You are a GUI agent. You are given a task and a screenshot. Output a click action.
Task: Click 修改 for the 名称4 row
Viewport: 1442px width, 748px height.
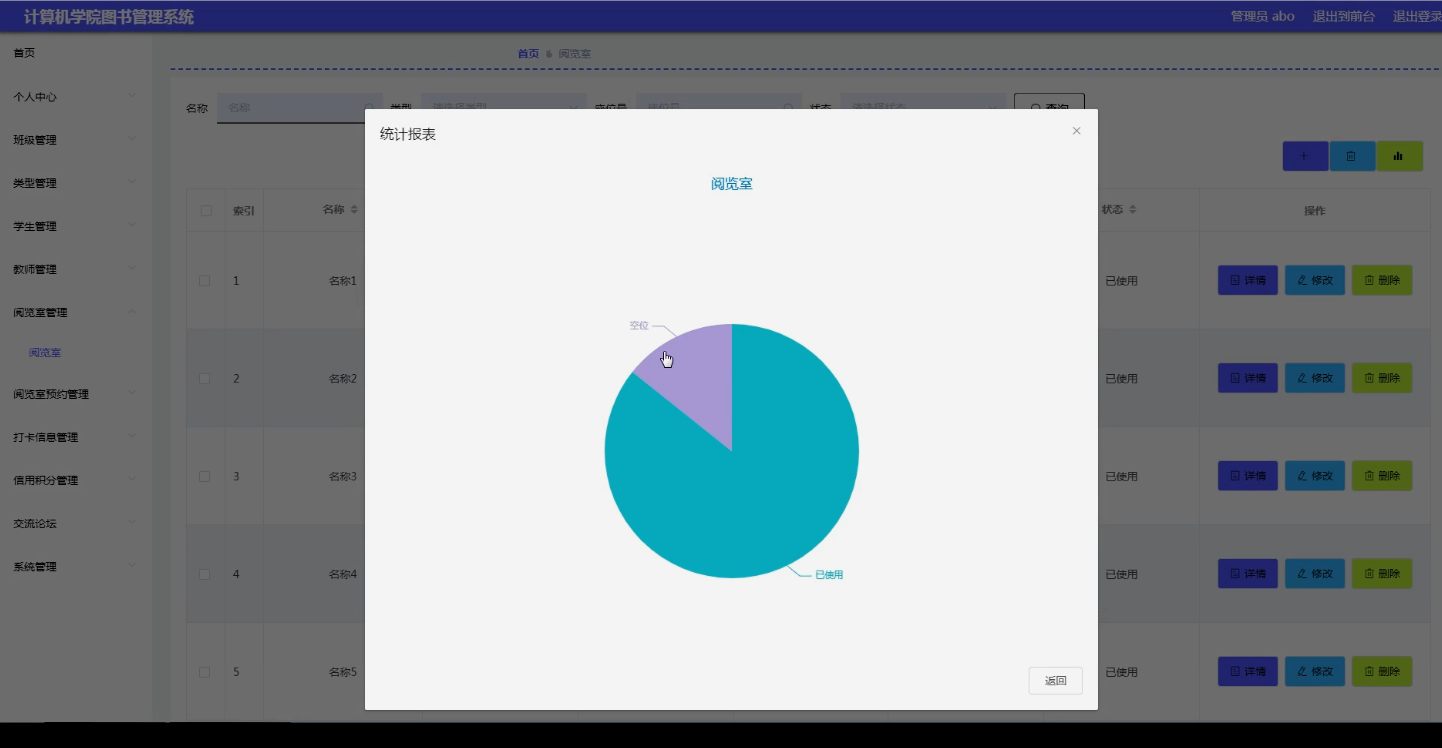point(1315,574)
